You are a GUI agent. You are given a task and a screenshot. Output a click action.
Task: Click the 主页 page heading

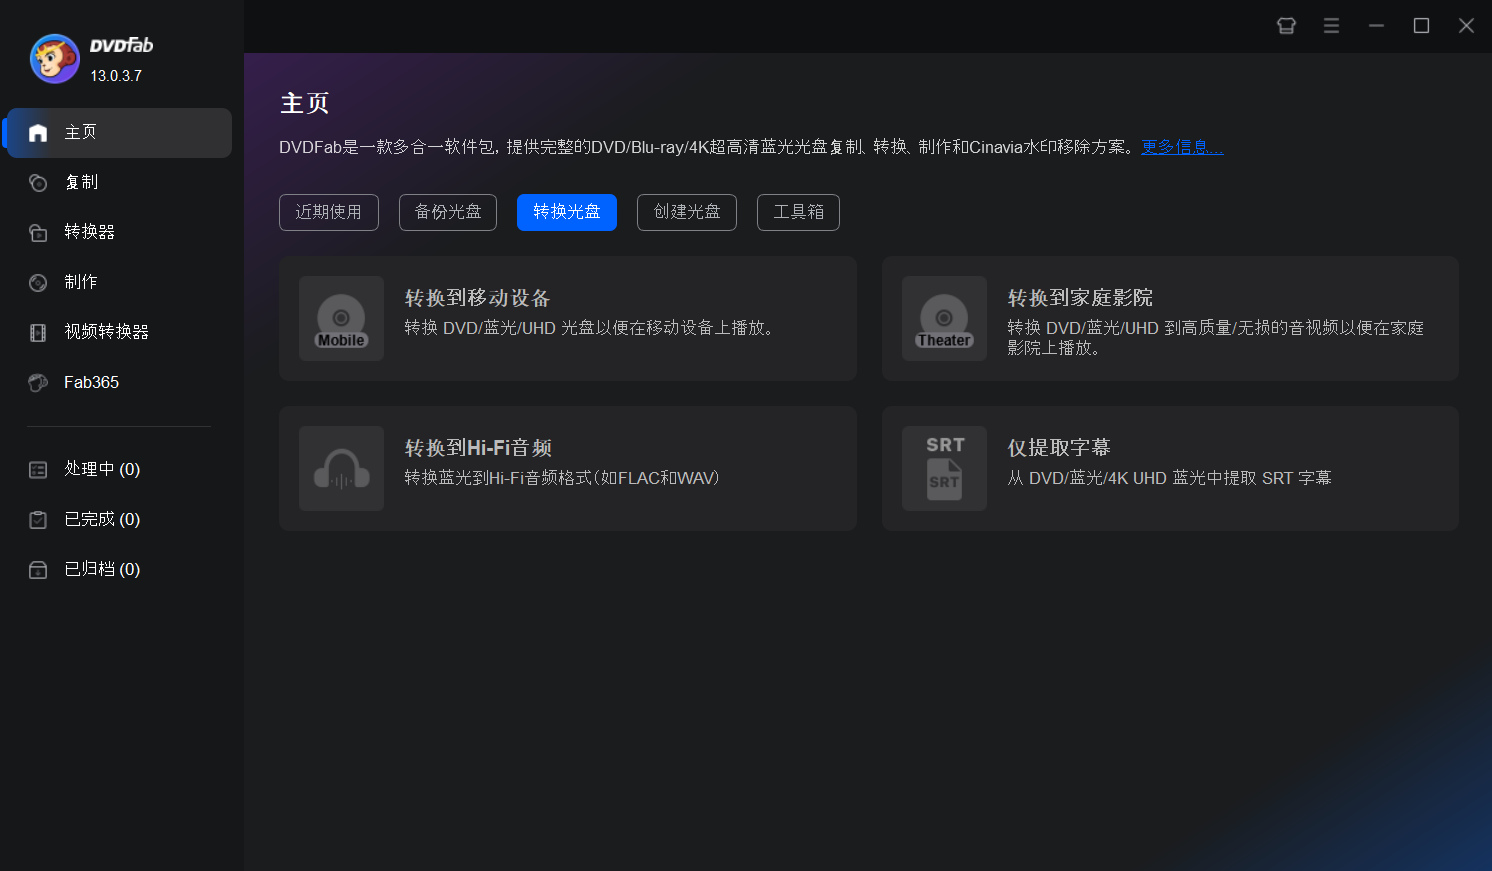pyautogui.click(x=305, y=103)
